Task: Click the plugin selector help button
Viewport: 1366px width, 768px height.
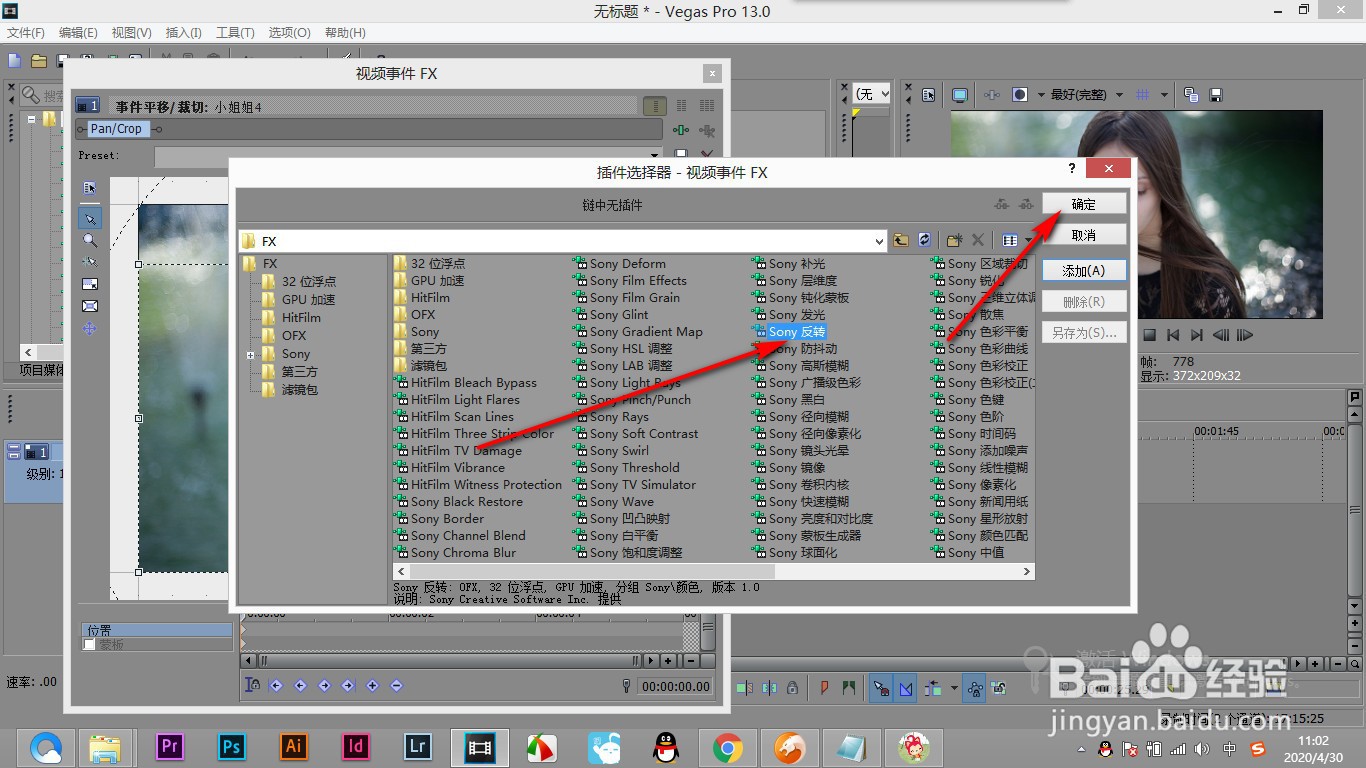Action: pos(1072,169)
